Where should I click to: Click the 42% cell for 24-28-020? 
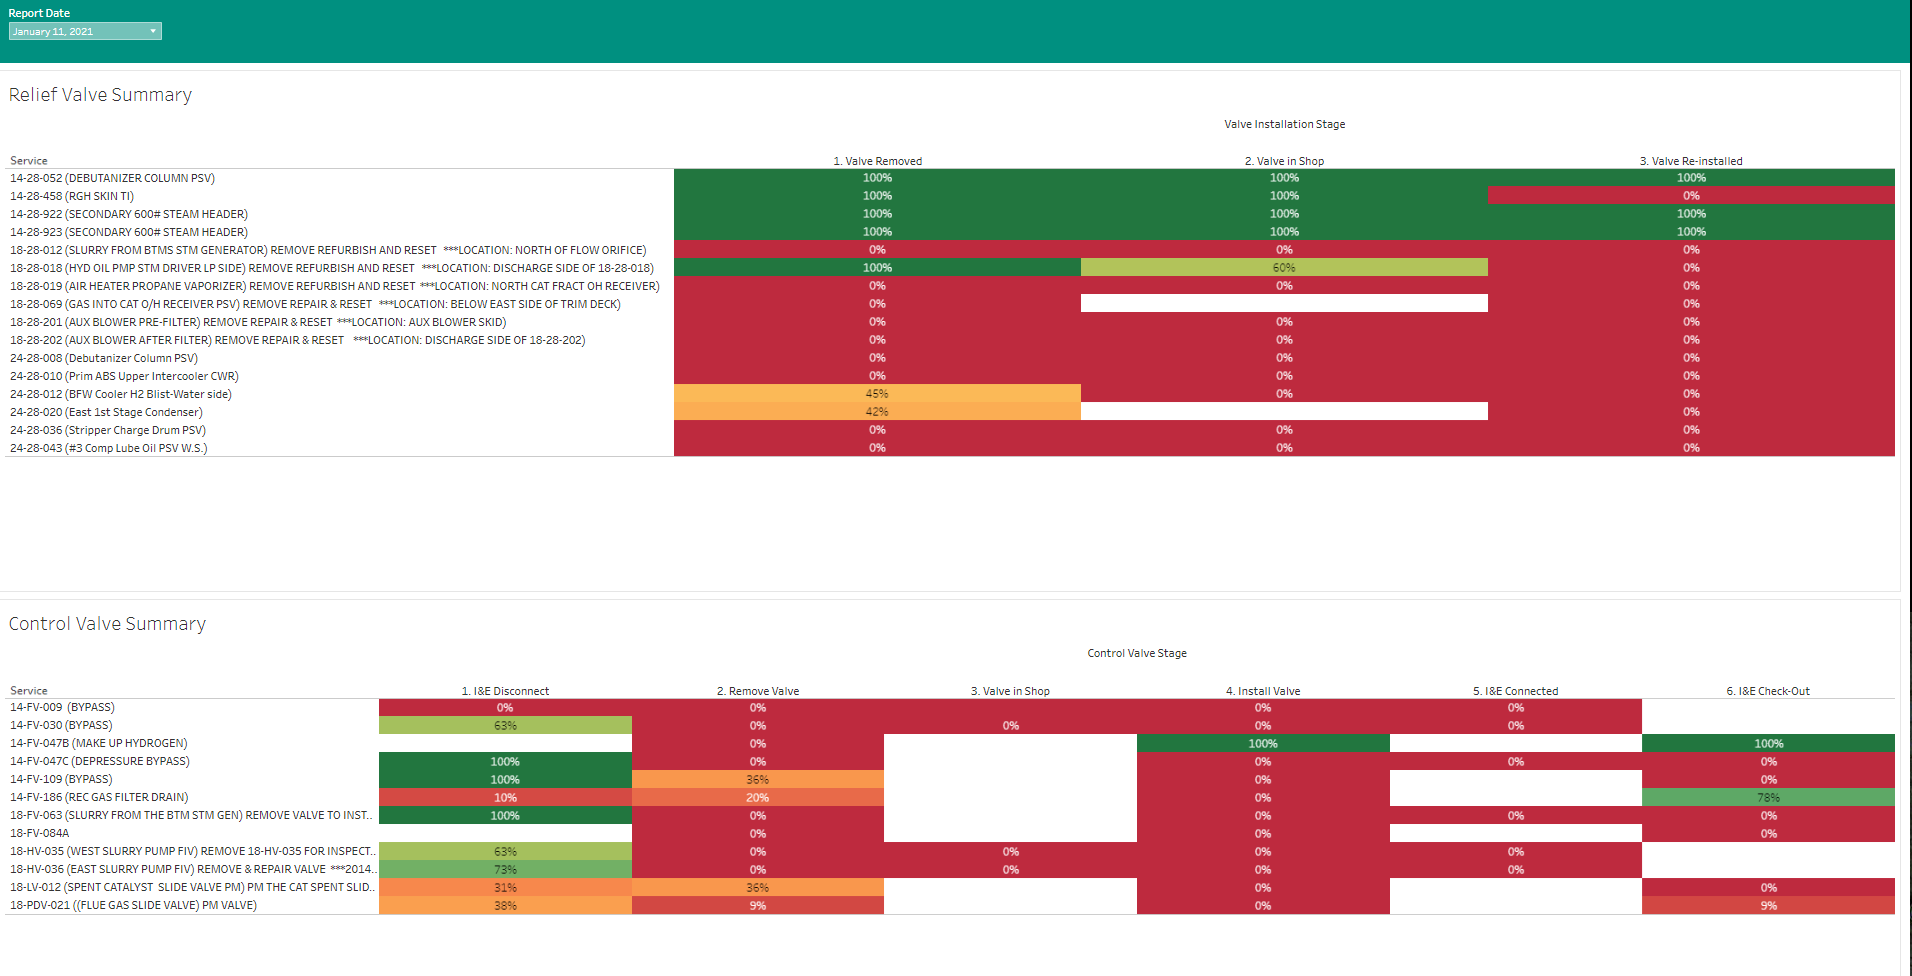click(877, 412)
